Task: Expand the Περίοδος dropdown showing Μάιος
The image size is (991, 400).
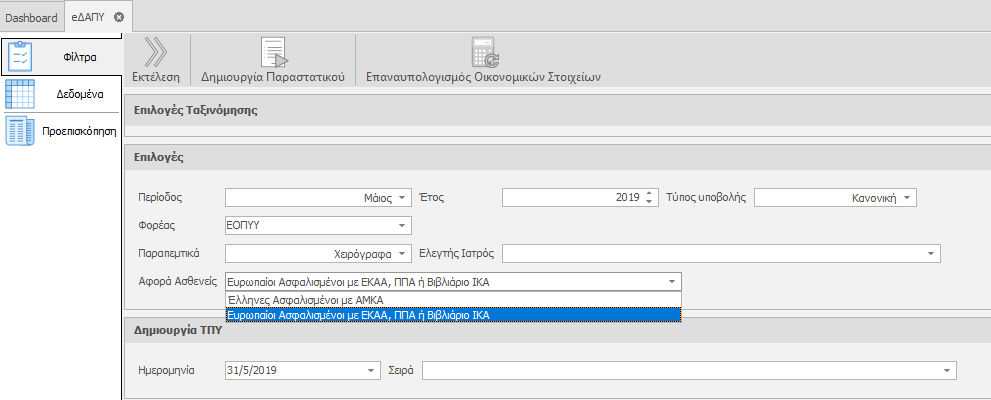Action: (x=403, y=198)
